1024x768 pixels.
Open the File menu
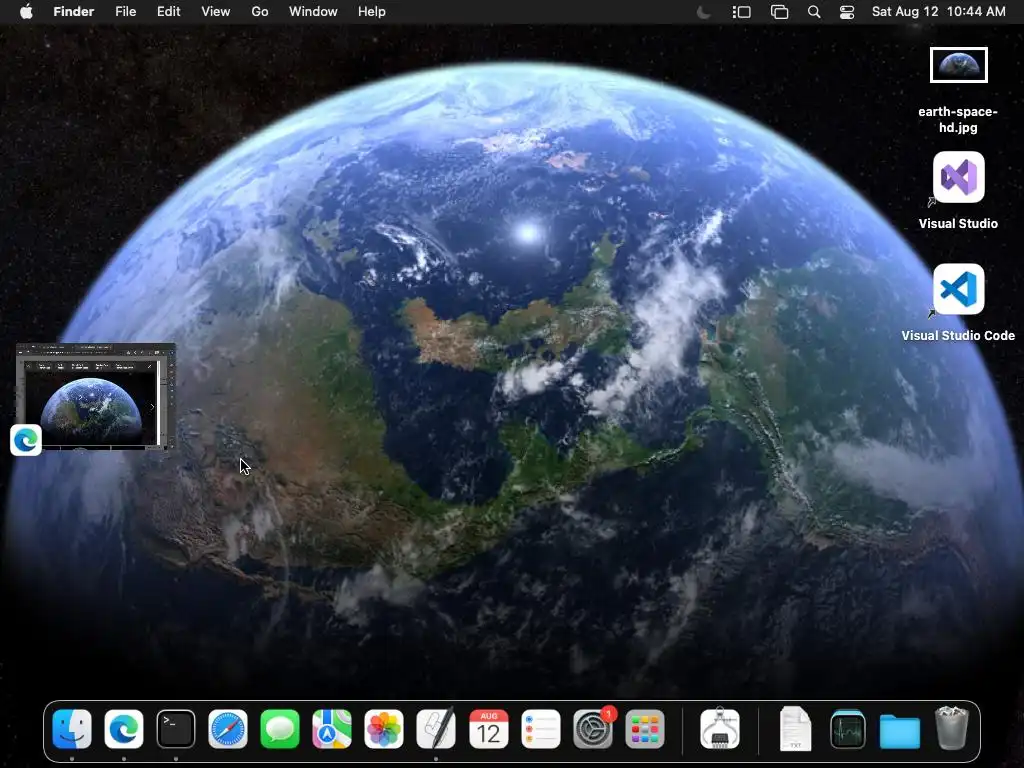(x=125, y=12)
